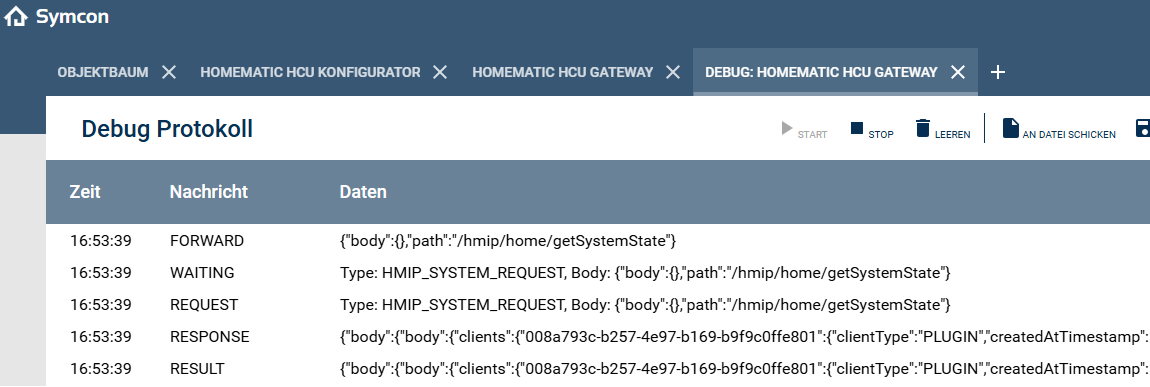Open the Homematic HCU Konfigurator tab
The image size is (1150, 387).
point(310,72)
